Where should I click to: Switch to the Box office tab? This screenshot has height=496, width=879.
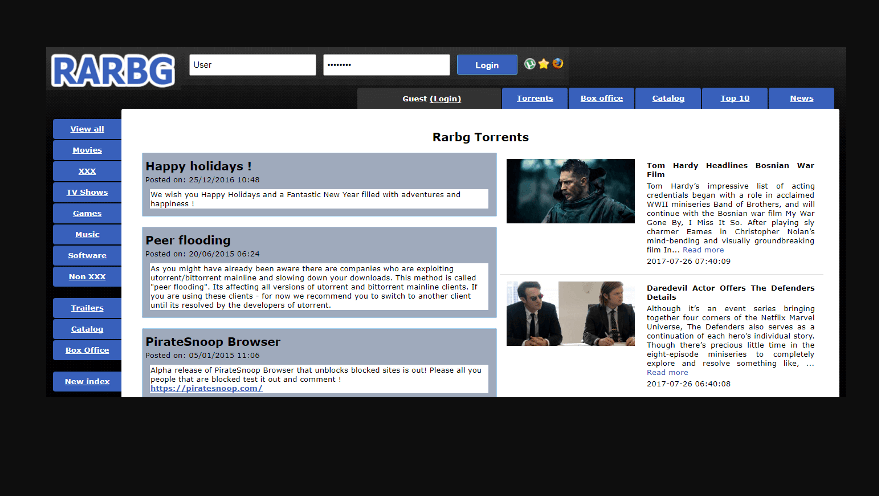tap(602, 99)
